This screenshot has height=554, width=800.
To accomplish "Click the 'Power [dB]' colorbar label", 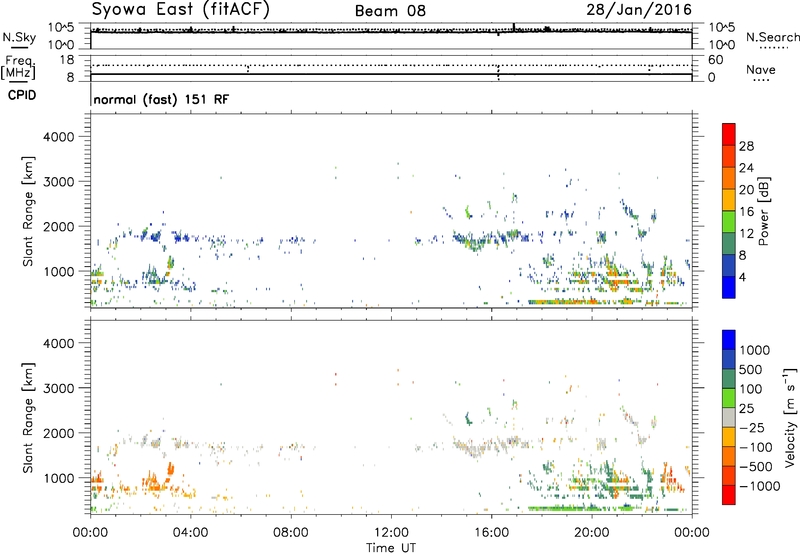I will coord(763,211).
